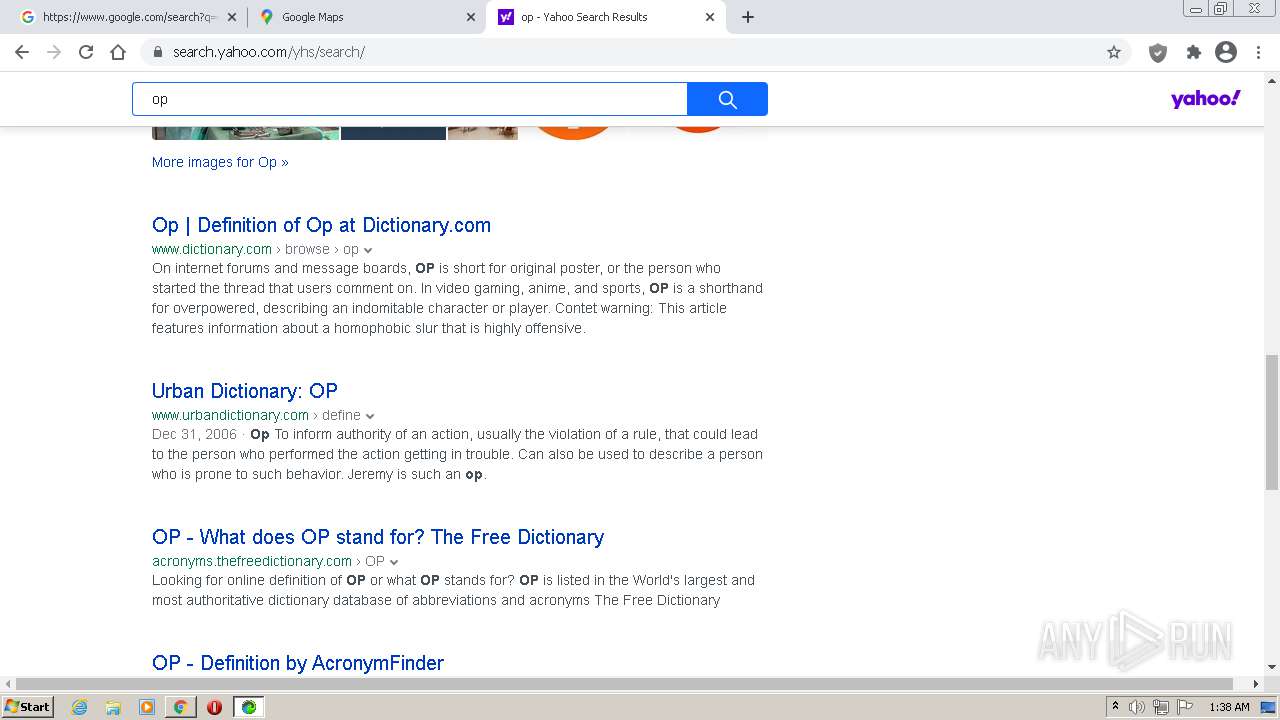Expand dropdown arrow next to dictionary.com result
Image resolution: width=1280 pixels, height=720 pixels.
click(368, 250)
